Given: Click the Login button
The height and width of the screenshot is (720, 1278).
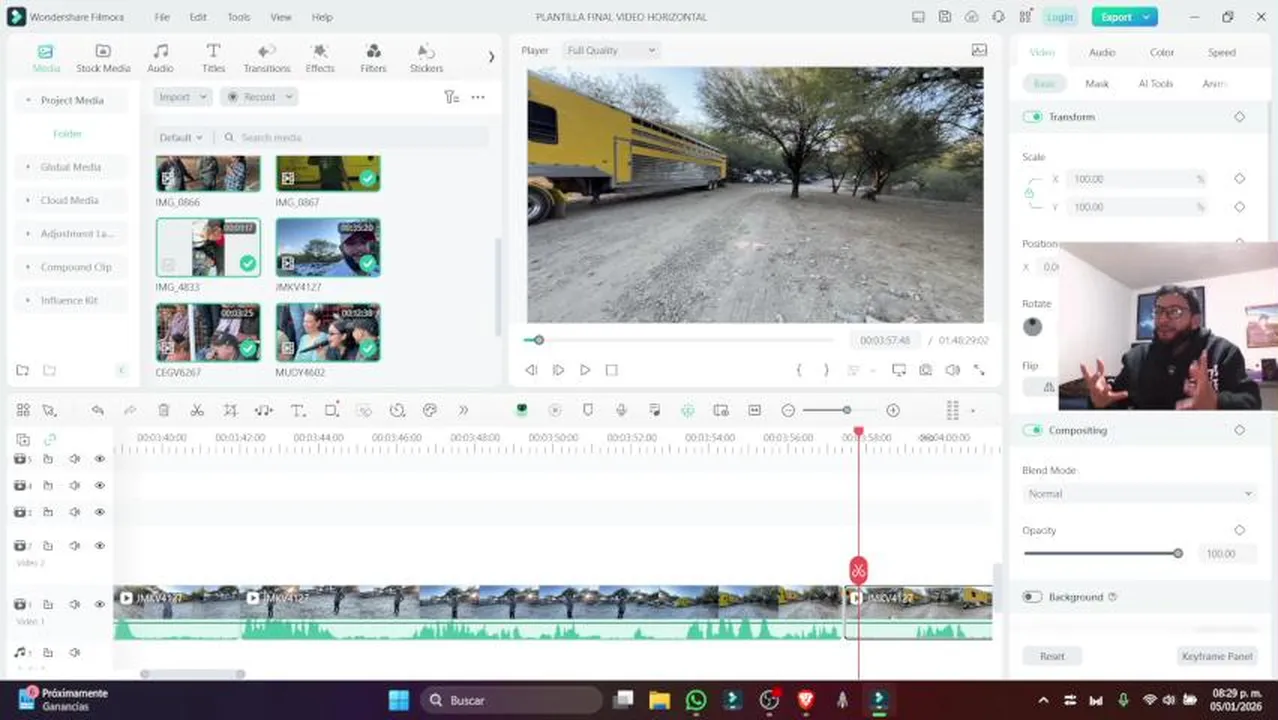Looking at the screenshot, I should click(1060, 17).
